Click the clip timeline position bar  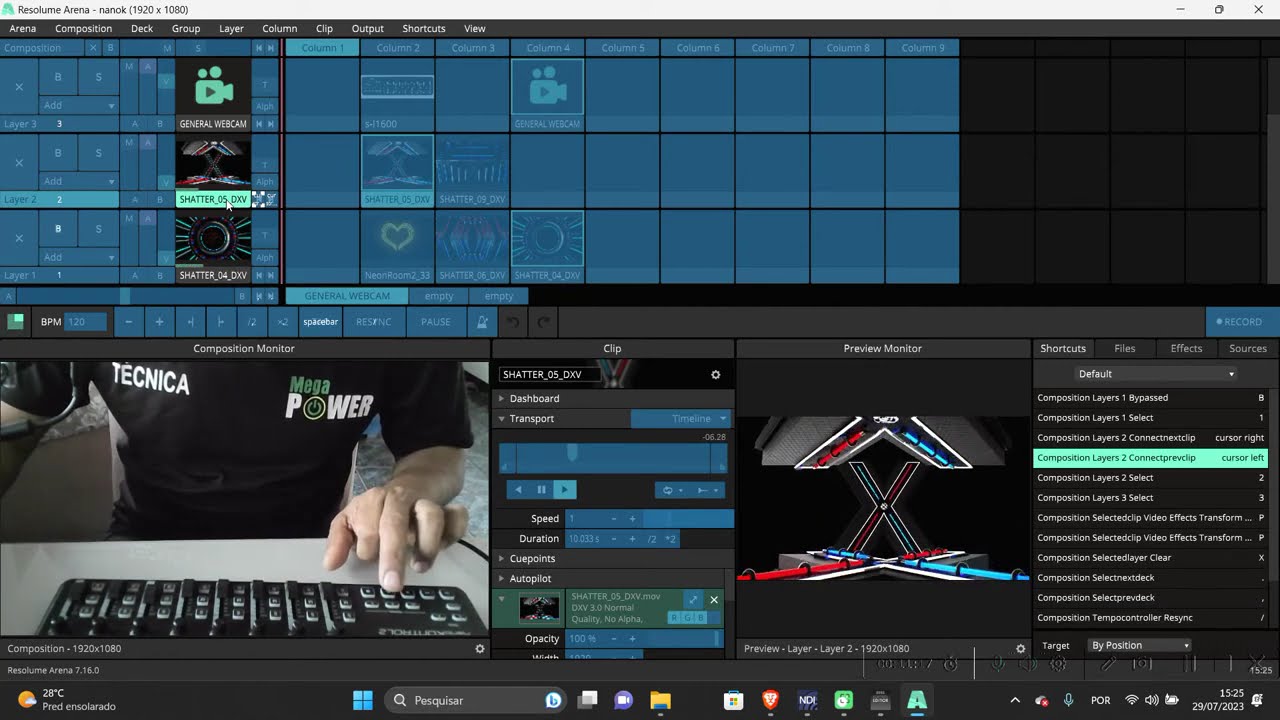pyautogui.click(x=613, y=459)
